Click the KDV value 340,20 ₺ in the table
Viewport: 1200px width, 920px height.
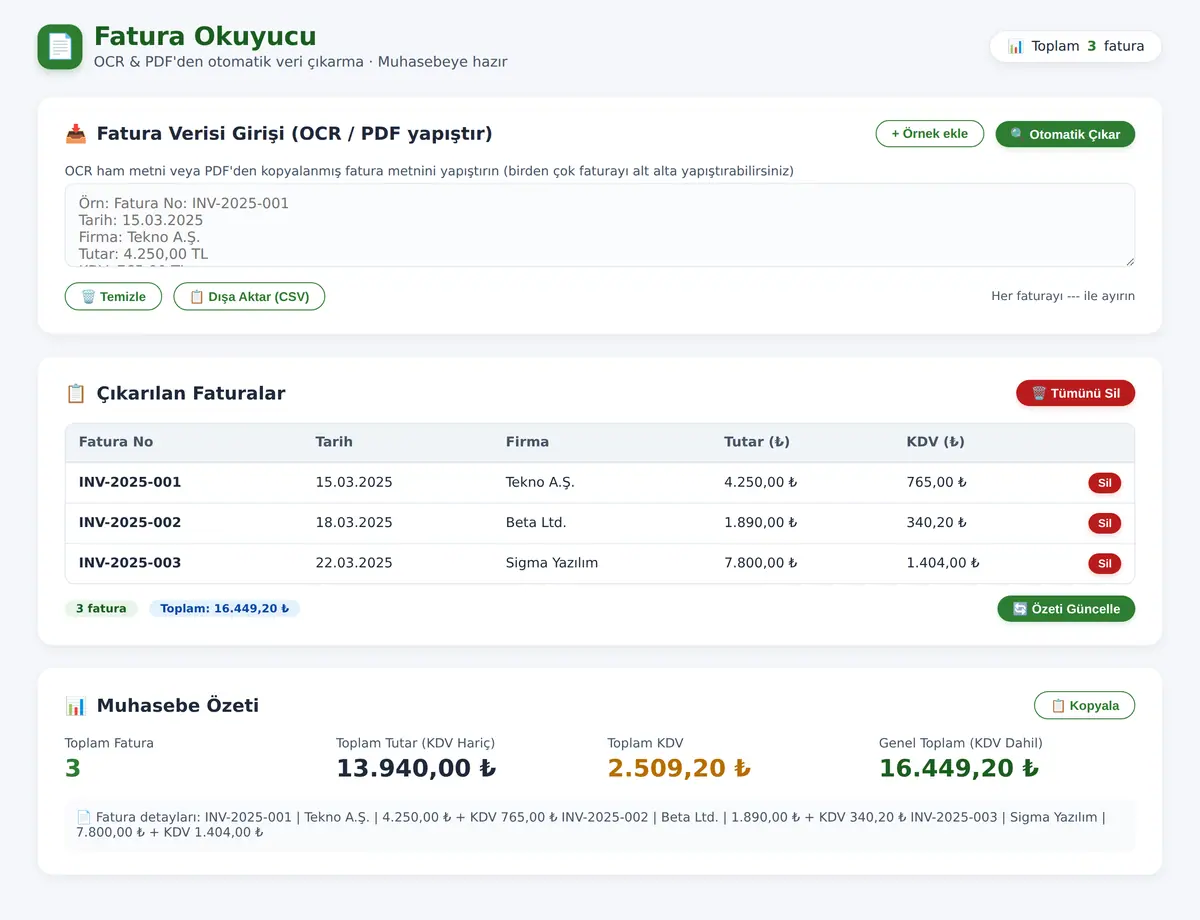coord(937,522)
